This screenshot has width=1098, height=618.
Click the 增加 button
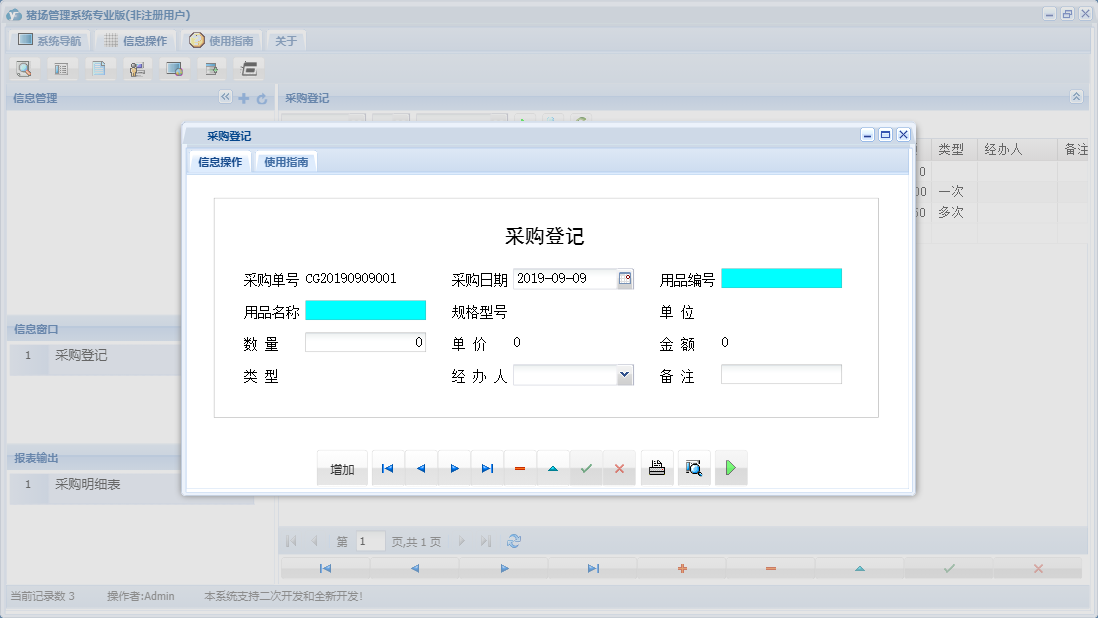click(342, 467)
